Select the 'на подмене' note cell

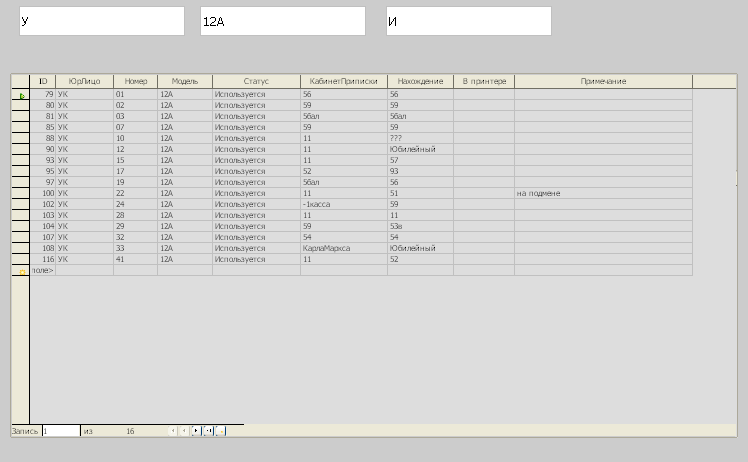(603, 194)
